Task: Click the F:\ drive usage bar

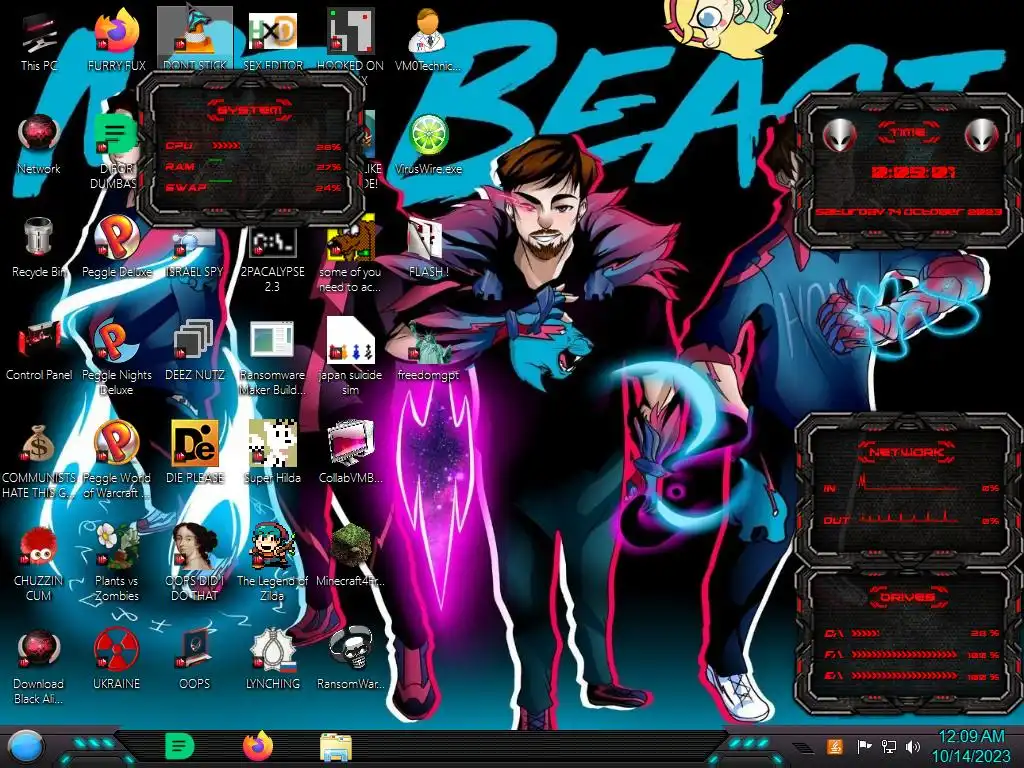Action: click(x=905, y=654)
